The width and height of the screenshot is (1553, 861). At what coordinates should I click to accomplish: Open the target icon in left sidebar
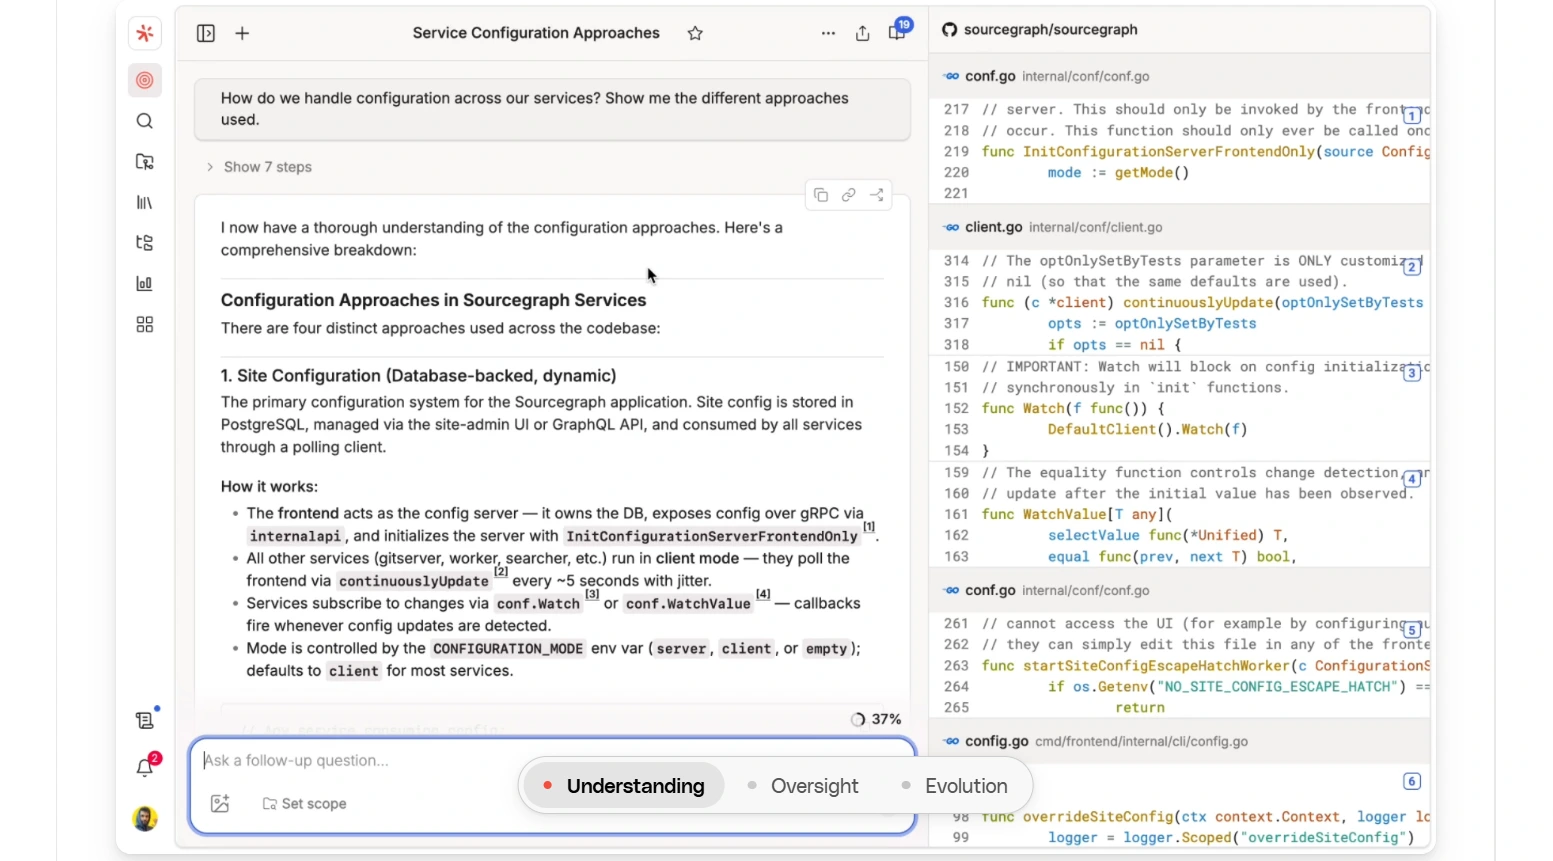[145, 80]
